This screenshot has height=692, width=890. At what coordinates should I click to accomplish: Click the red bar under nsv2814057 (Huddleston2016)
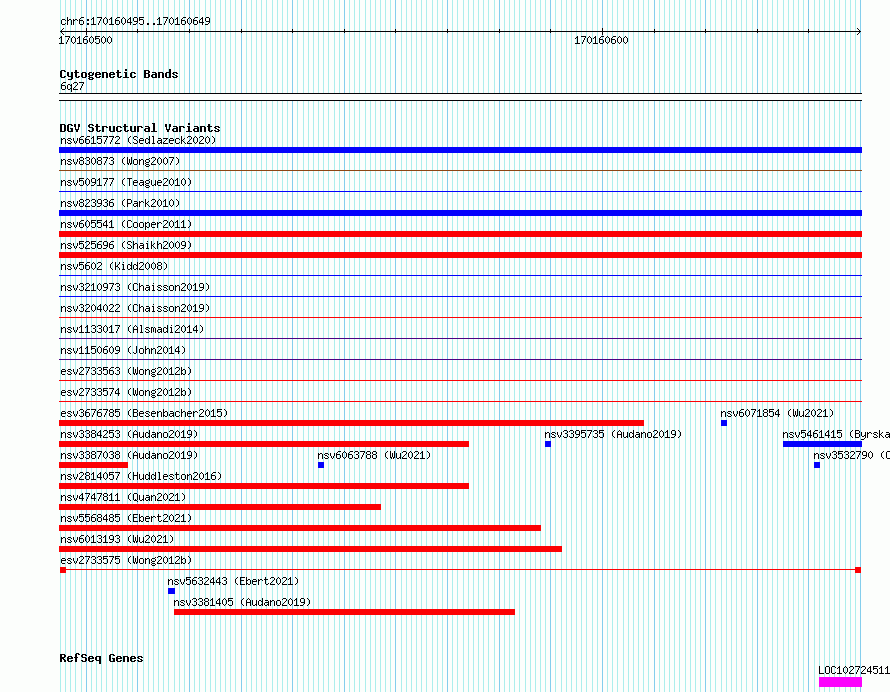264,486
